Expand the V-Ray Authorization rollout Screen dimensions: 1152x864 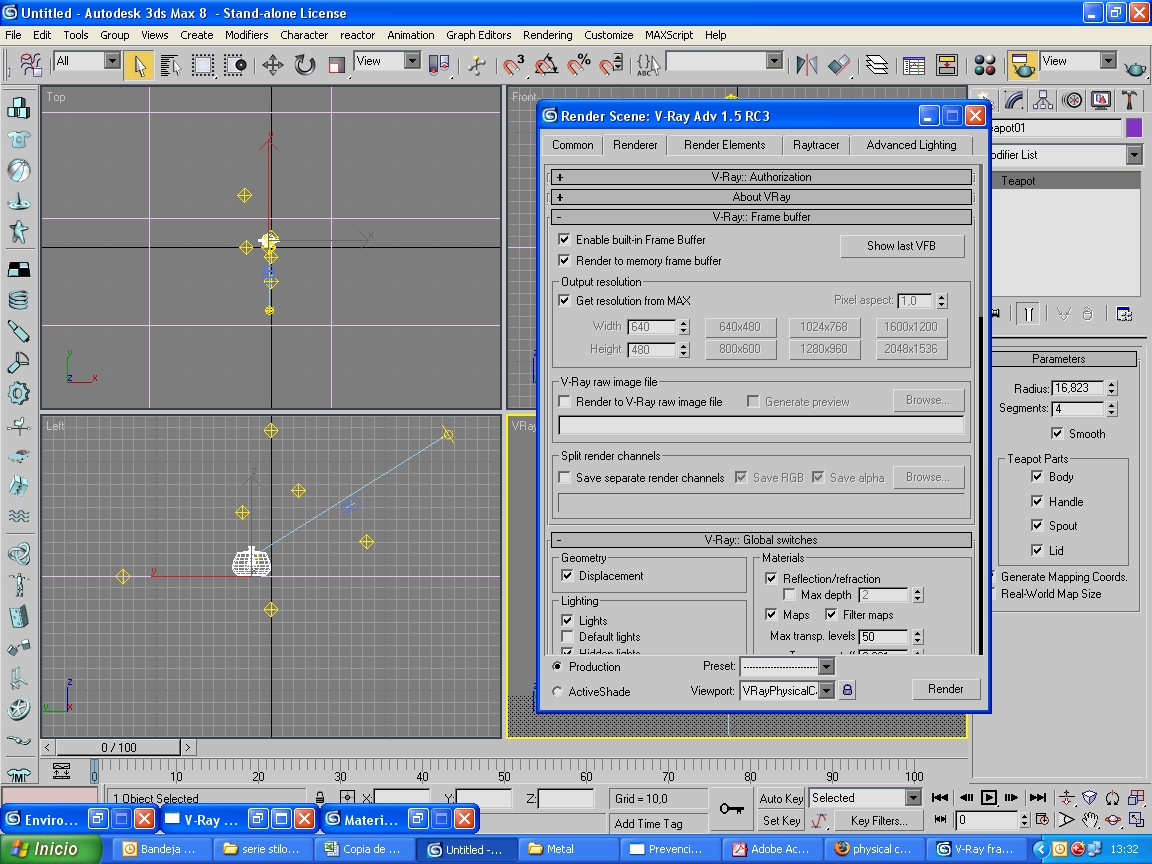pos(760,177)
